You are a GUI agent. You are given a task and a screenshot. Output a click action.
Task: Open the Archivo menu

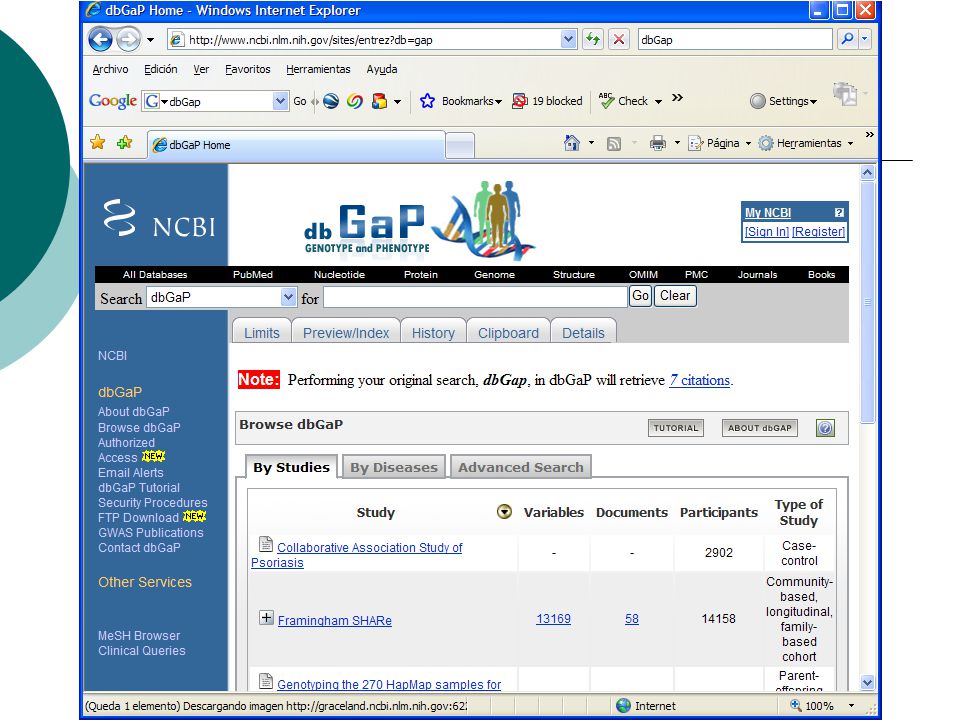click(x=110, y=69)
